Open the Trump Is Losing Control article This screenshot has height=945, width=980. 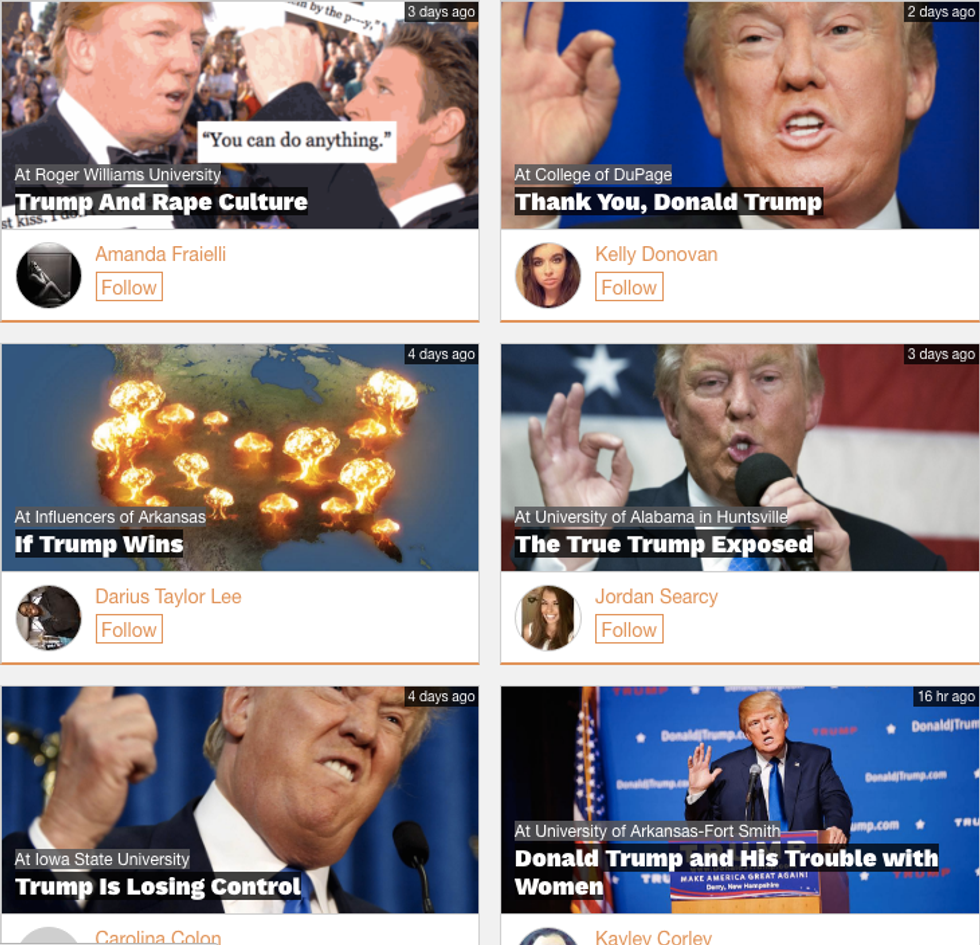coord(158,886)
